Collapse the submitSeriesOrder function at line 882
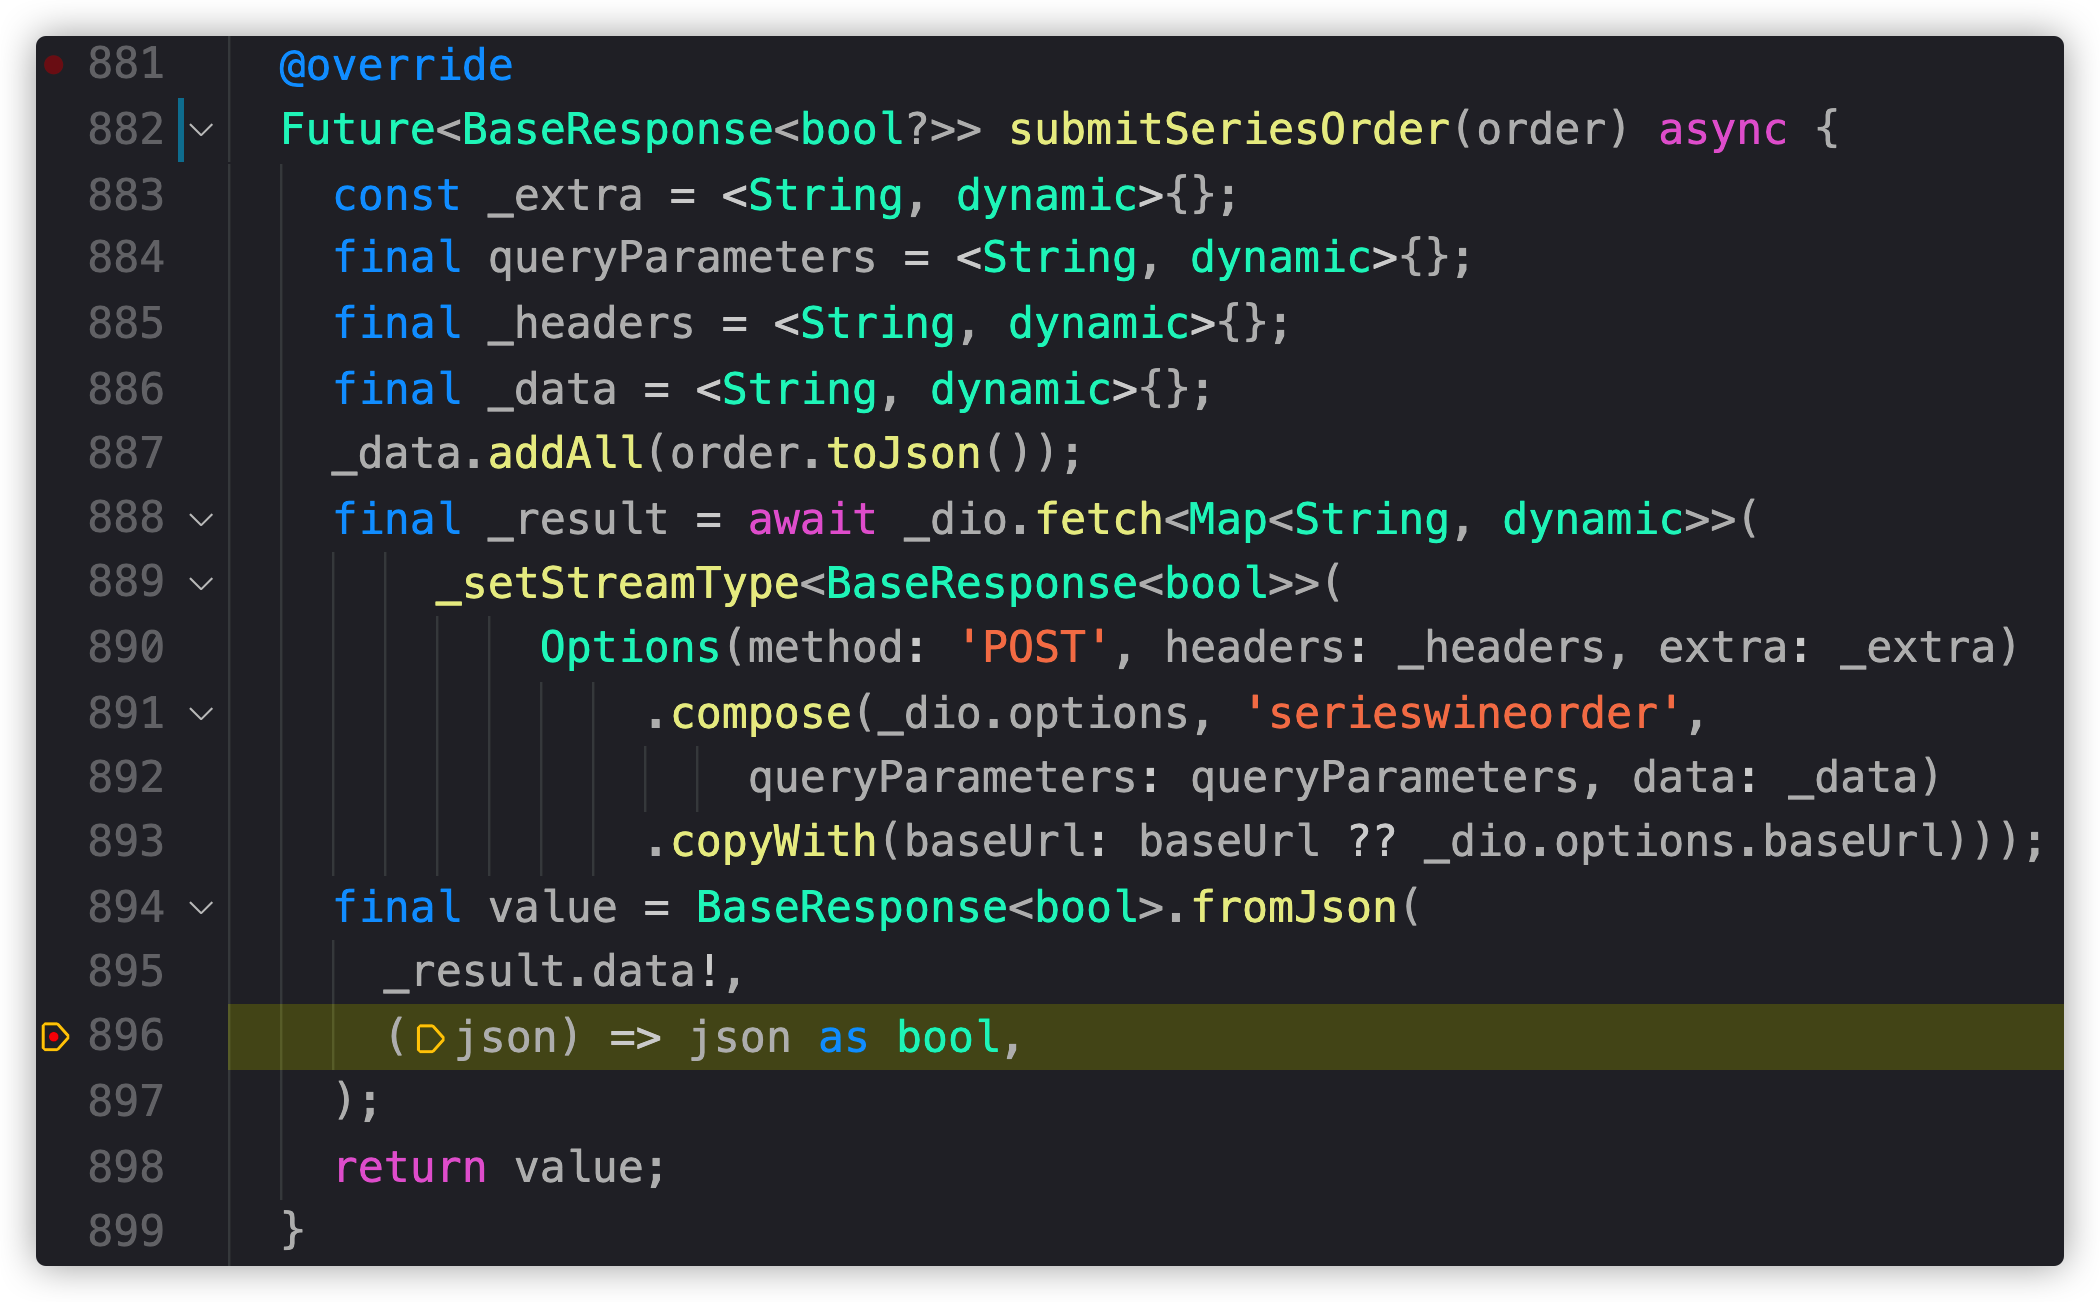This screenshot has width=2100, height=1302. tap(203, 129)
